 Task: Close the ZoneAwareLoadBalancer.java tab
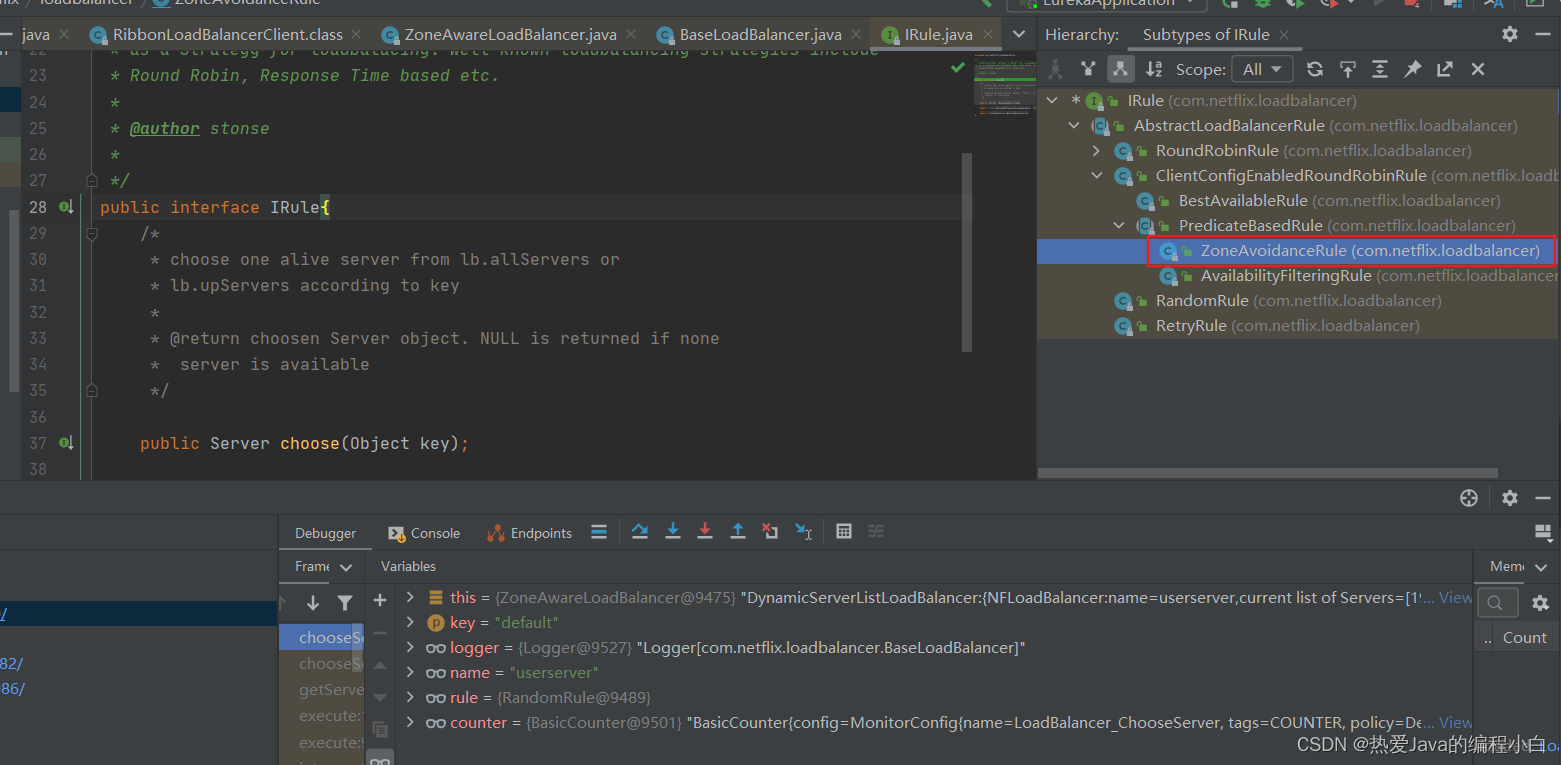pyautogui.click(x=632, y=35)
